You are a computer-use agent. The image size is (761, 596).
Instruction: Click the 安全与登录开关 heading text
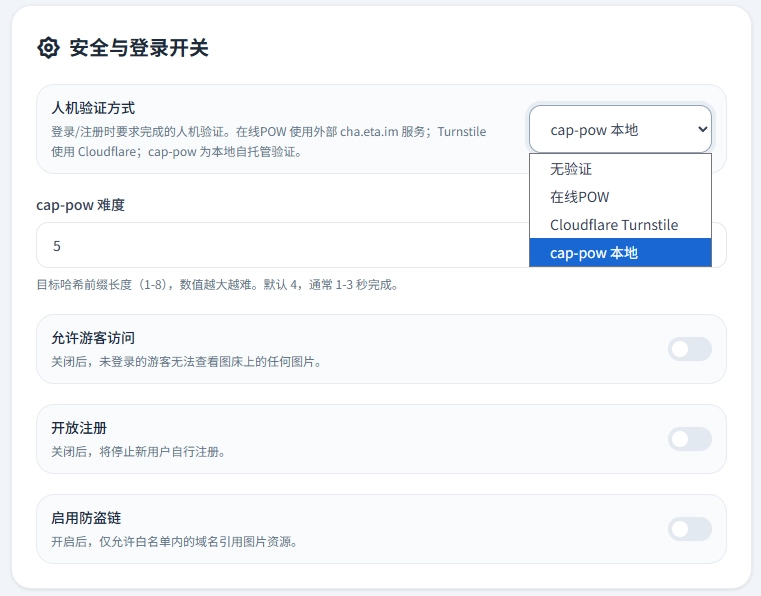coord(139,48)
